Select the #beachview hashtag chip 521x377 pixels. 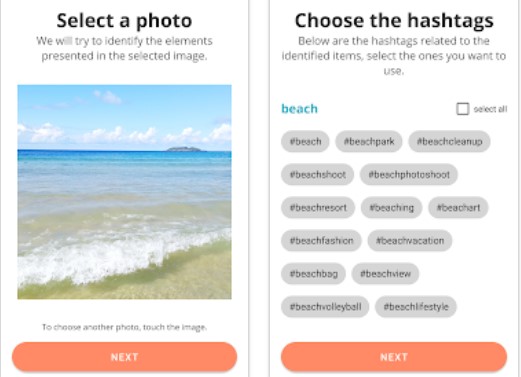coord(385,274)
